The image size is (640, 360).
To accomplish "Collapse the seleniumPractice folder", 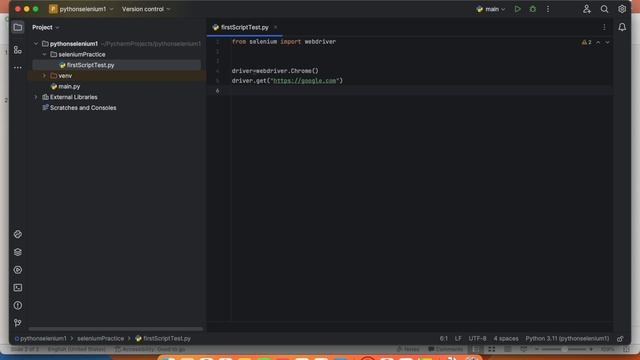I will point(44,54).
